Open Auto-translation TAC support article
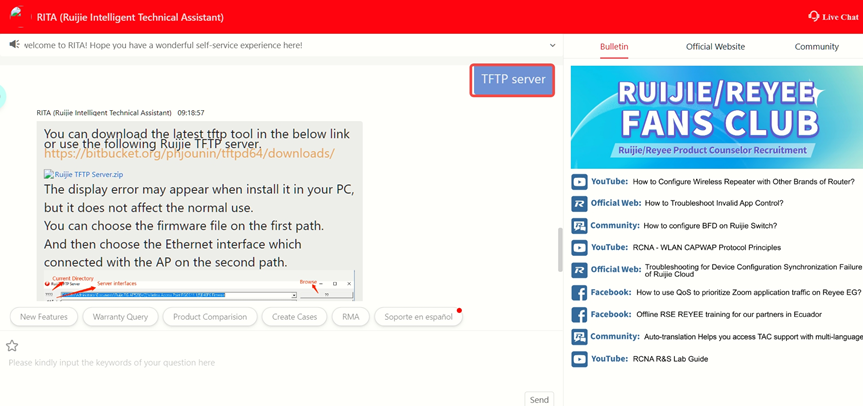Viewport: 863px width, 406px height. [x=753, y=337]
